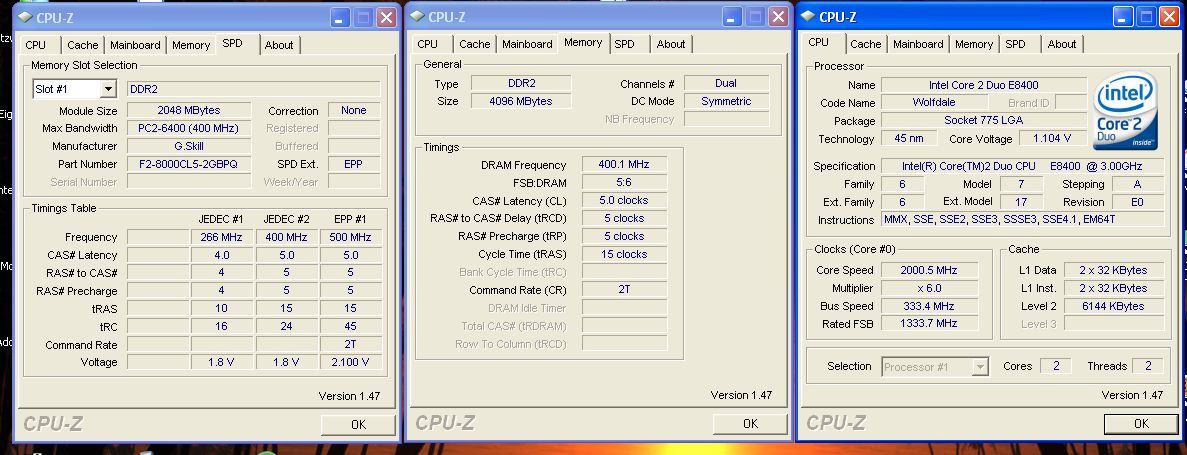This screenshot has width=1187, height=455.
Task: Click the Level 2 cache 6144 KBytes value
Action: (x=1114, y=306)
